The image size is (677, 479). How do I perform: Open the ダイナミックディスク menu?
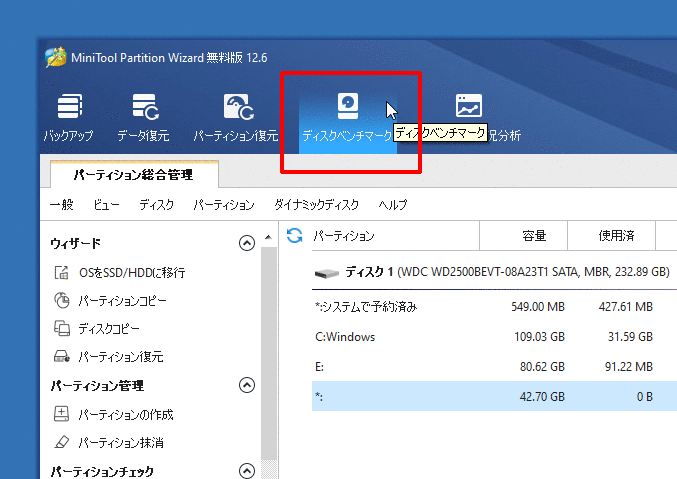coord(316,204)
